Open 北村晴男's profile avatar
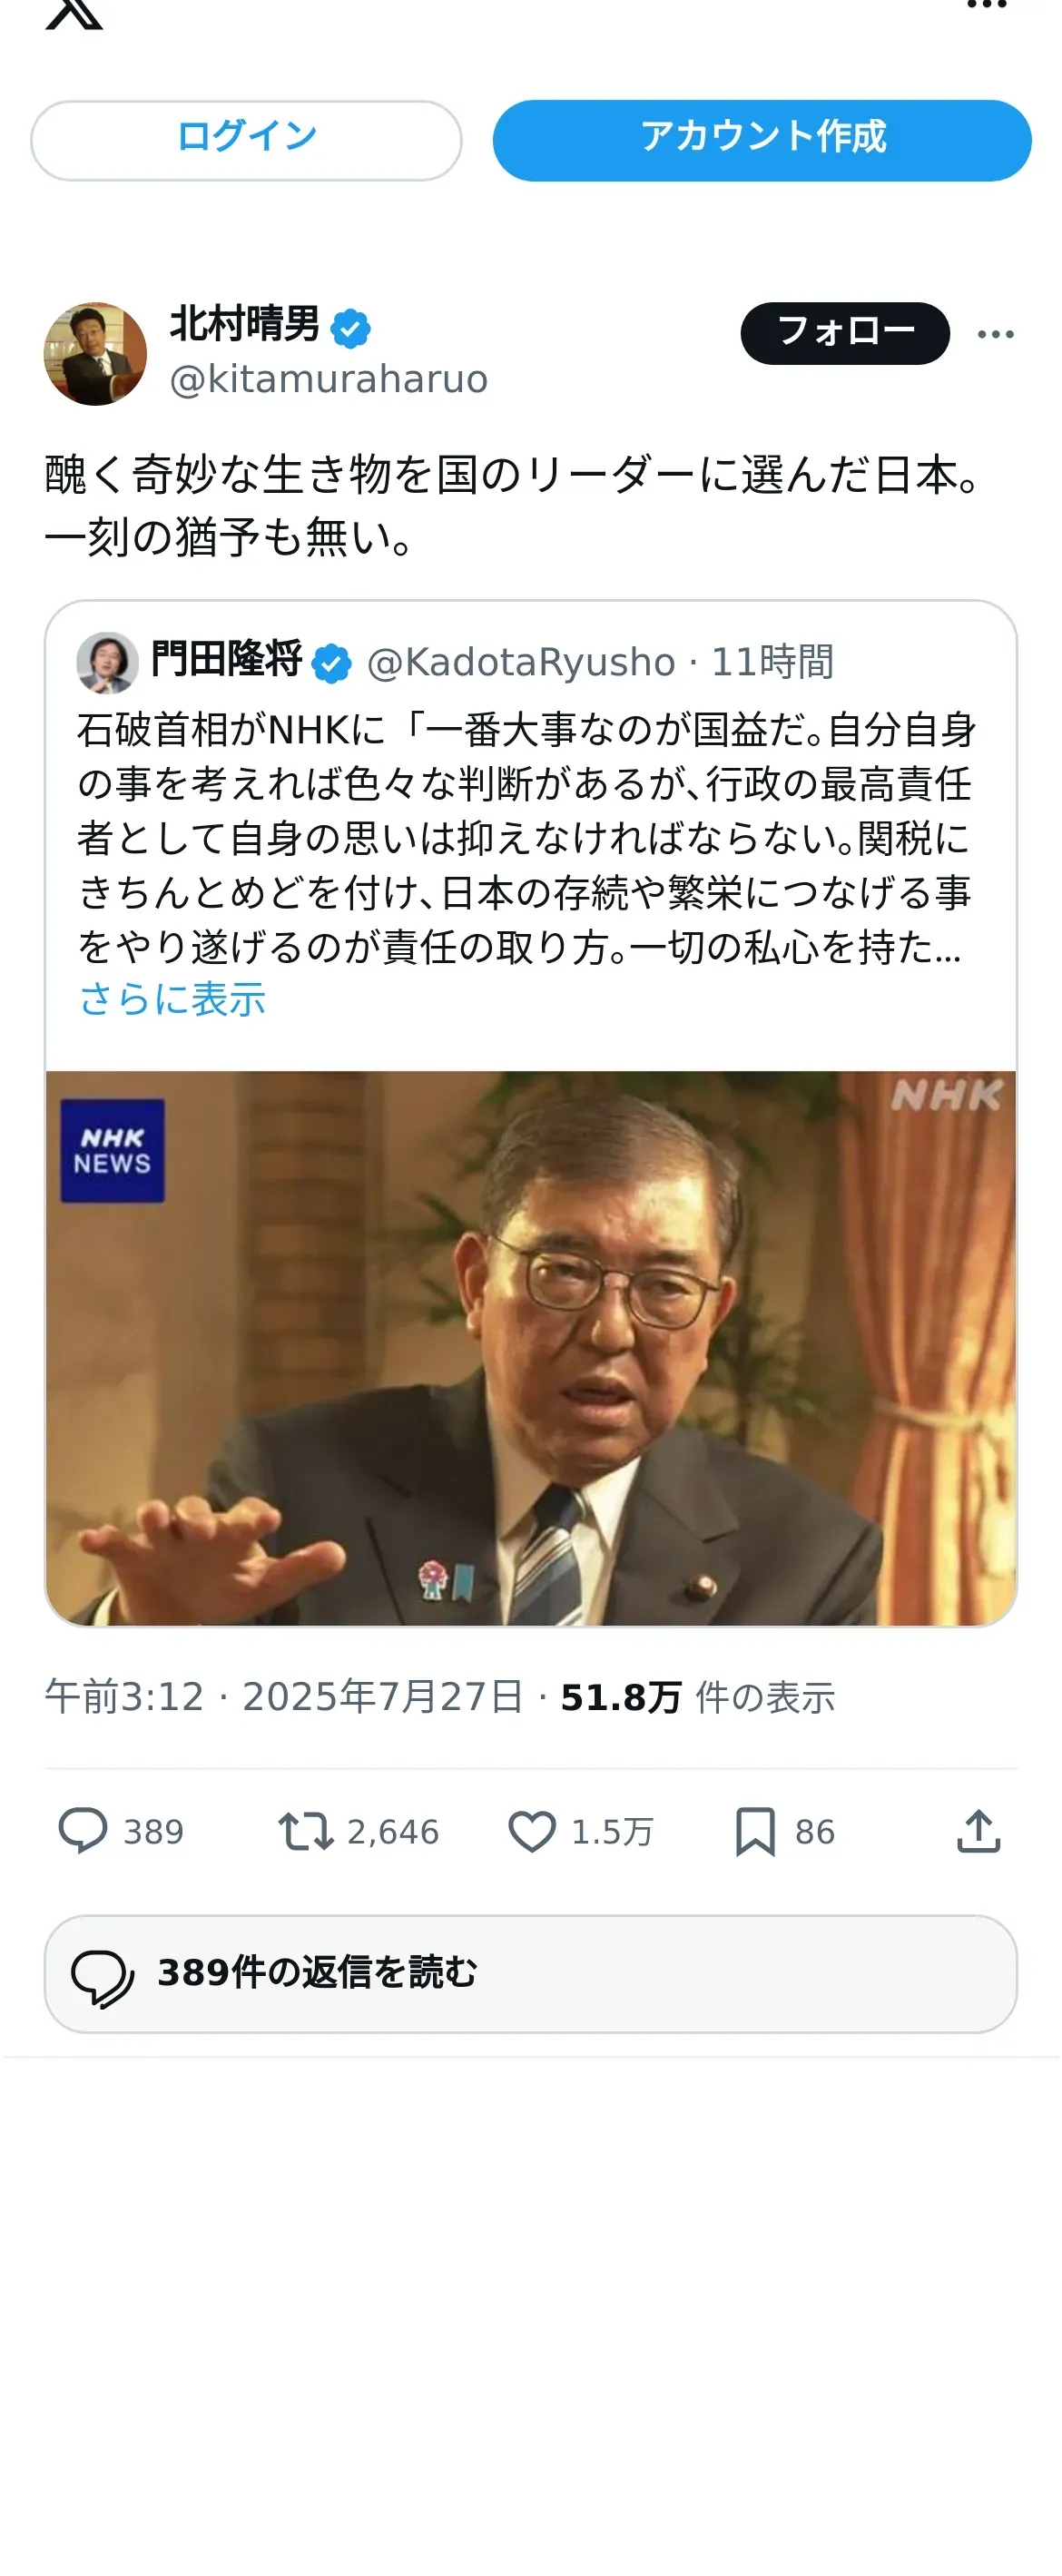 pyautogui.click(x=96, y=354)
